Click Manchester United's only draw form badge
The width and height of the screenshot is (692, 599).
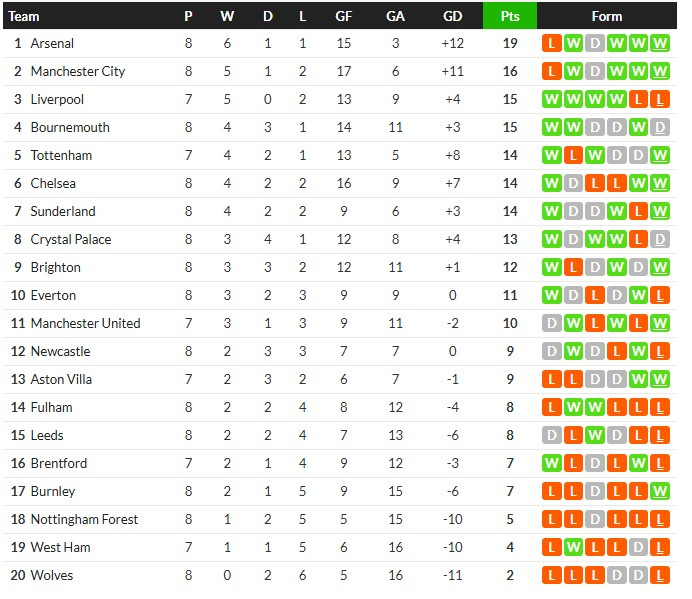[x=551, y=323]
